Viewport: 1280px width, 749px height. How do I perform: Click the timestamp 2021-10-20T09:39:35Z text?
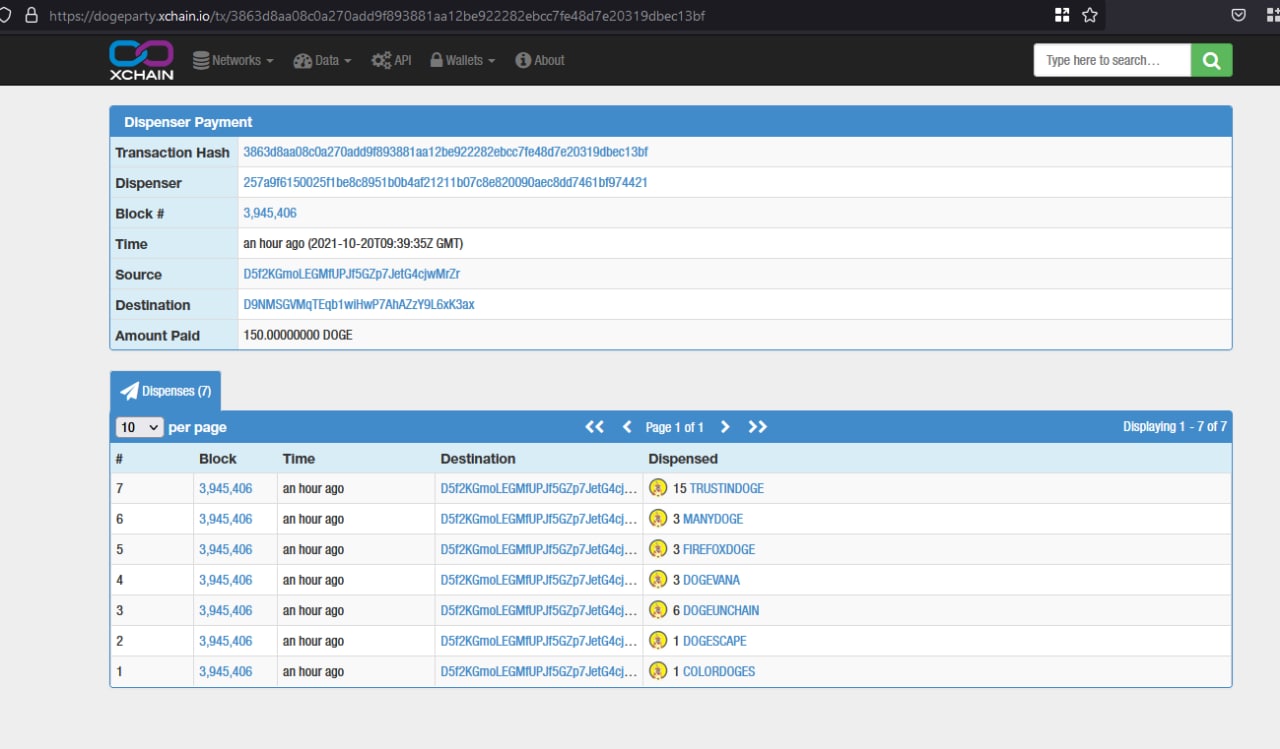(385, 243)
